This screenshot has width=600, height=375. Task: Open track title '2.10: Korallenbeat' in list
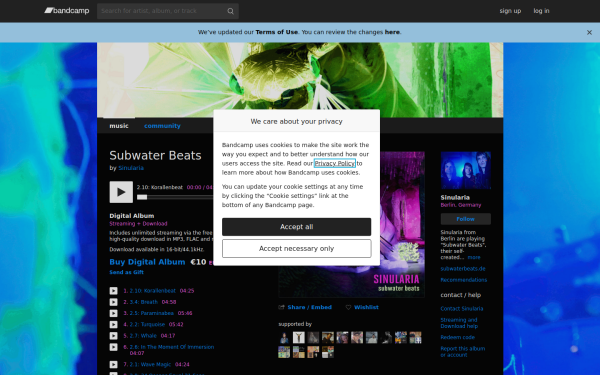[x=152, y=291]
